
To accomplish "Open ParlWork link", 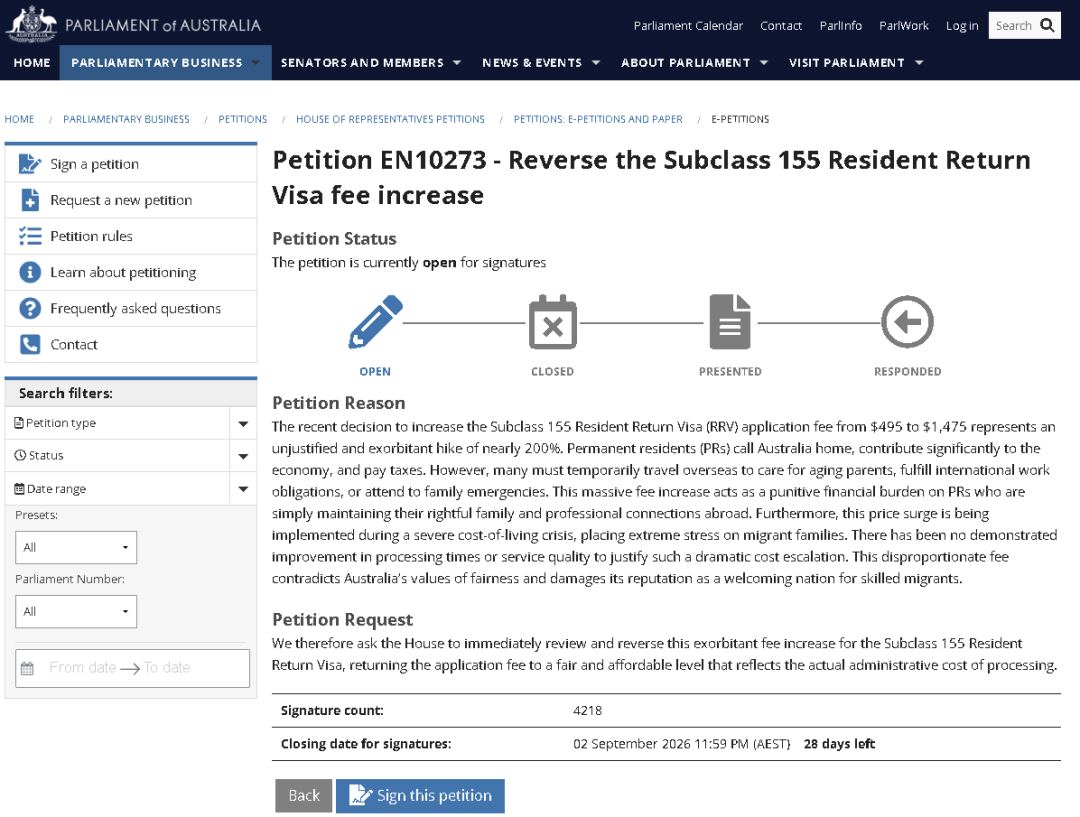I will click(x=904, y=25).
